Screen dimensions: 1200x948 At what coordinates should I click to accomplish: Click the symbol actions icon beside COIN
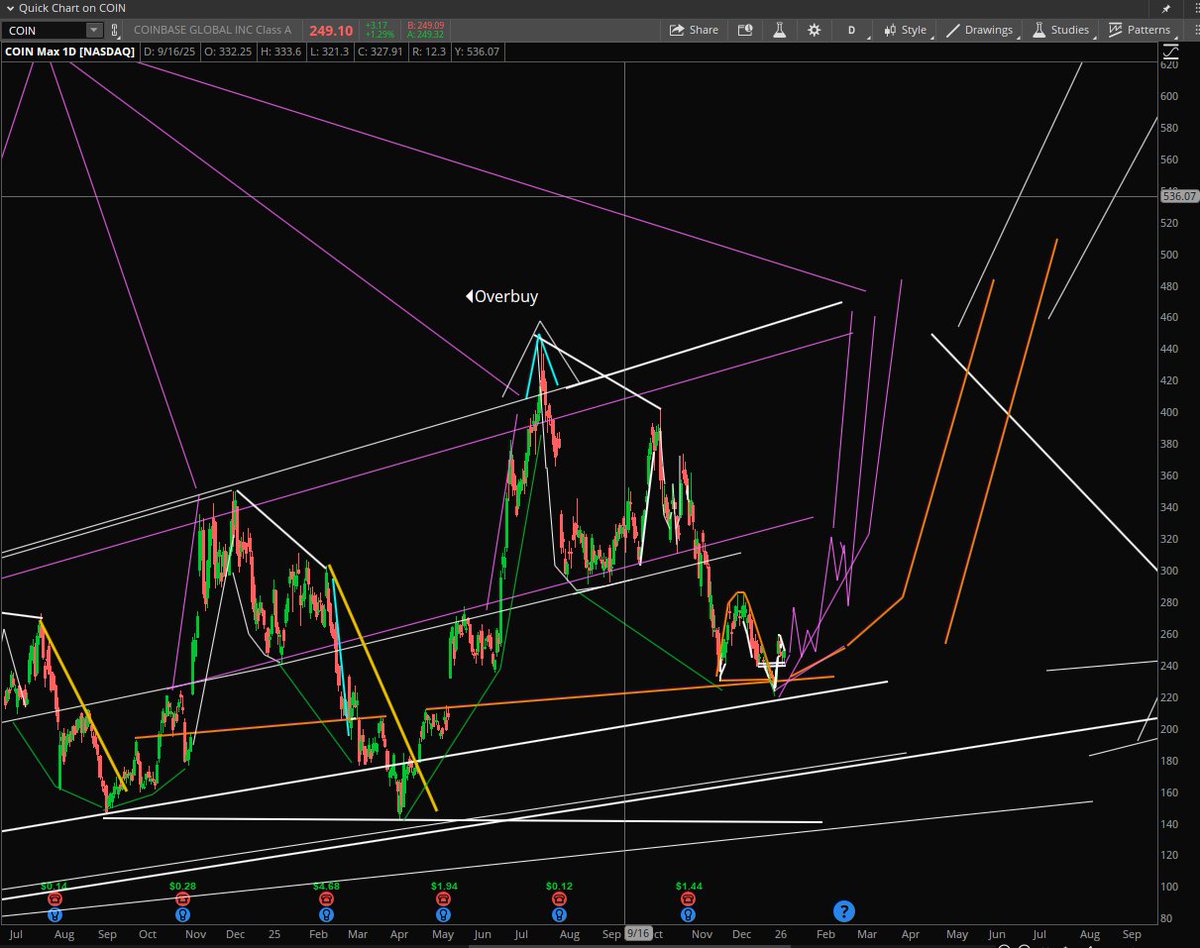[115, 31]
